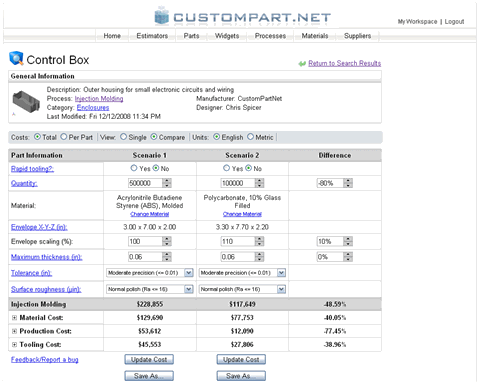The width and height of the screenshot is (480, 385).
Task: Select English units radio button
Action: [217, 137]
